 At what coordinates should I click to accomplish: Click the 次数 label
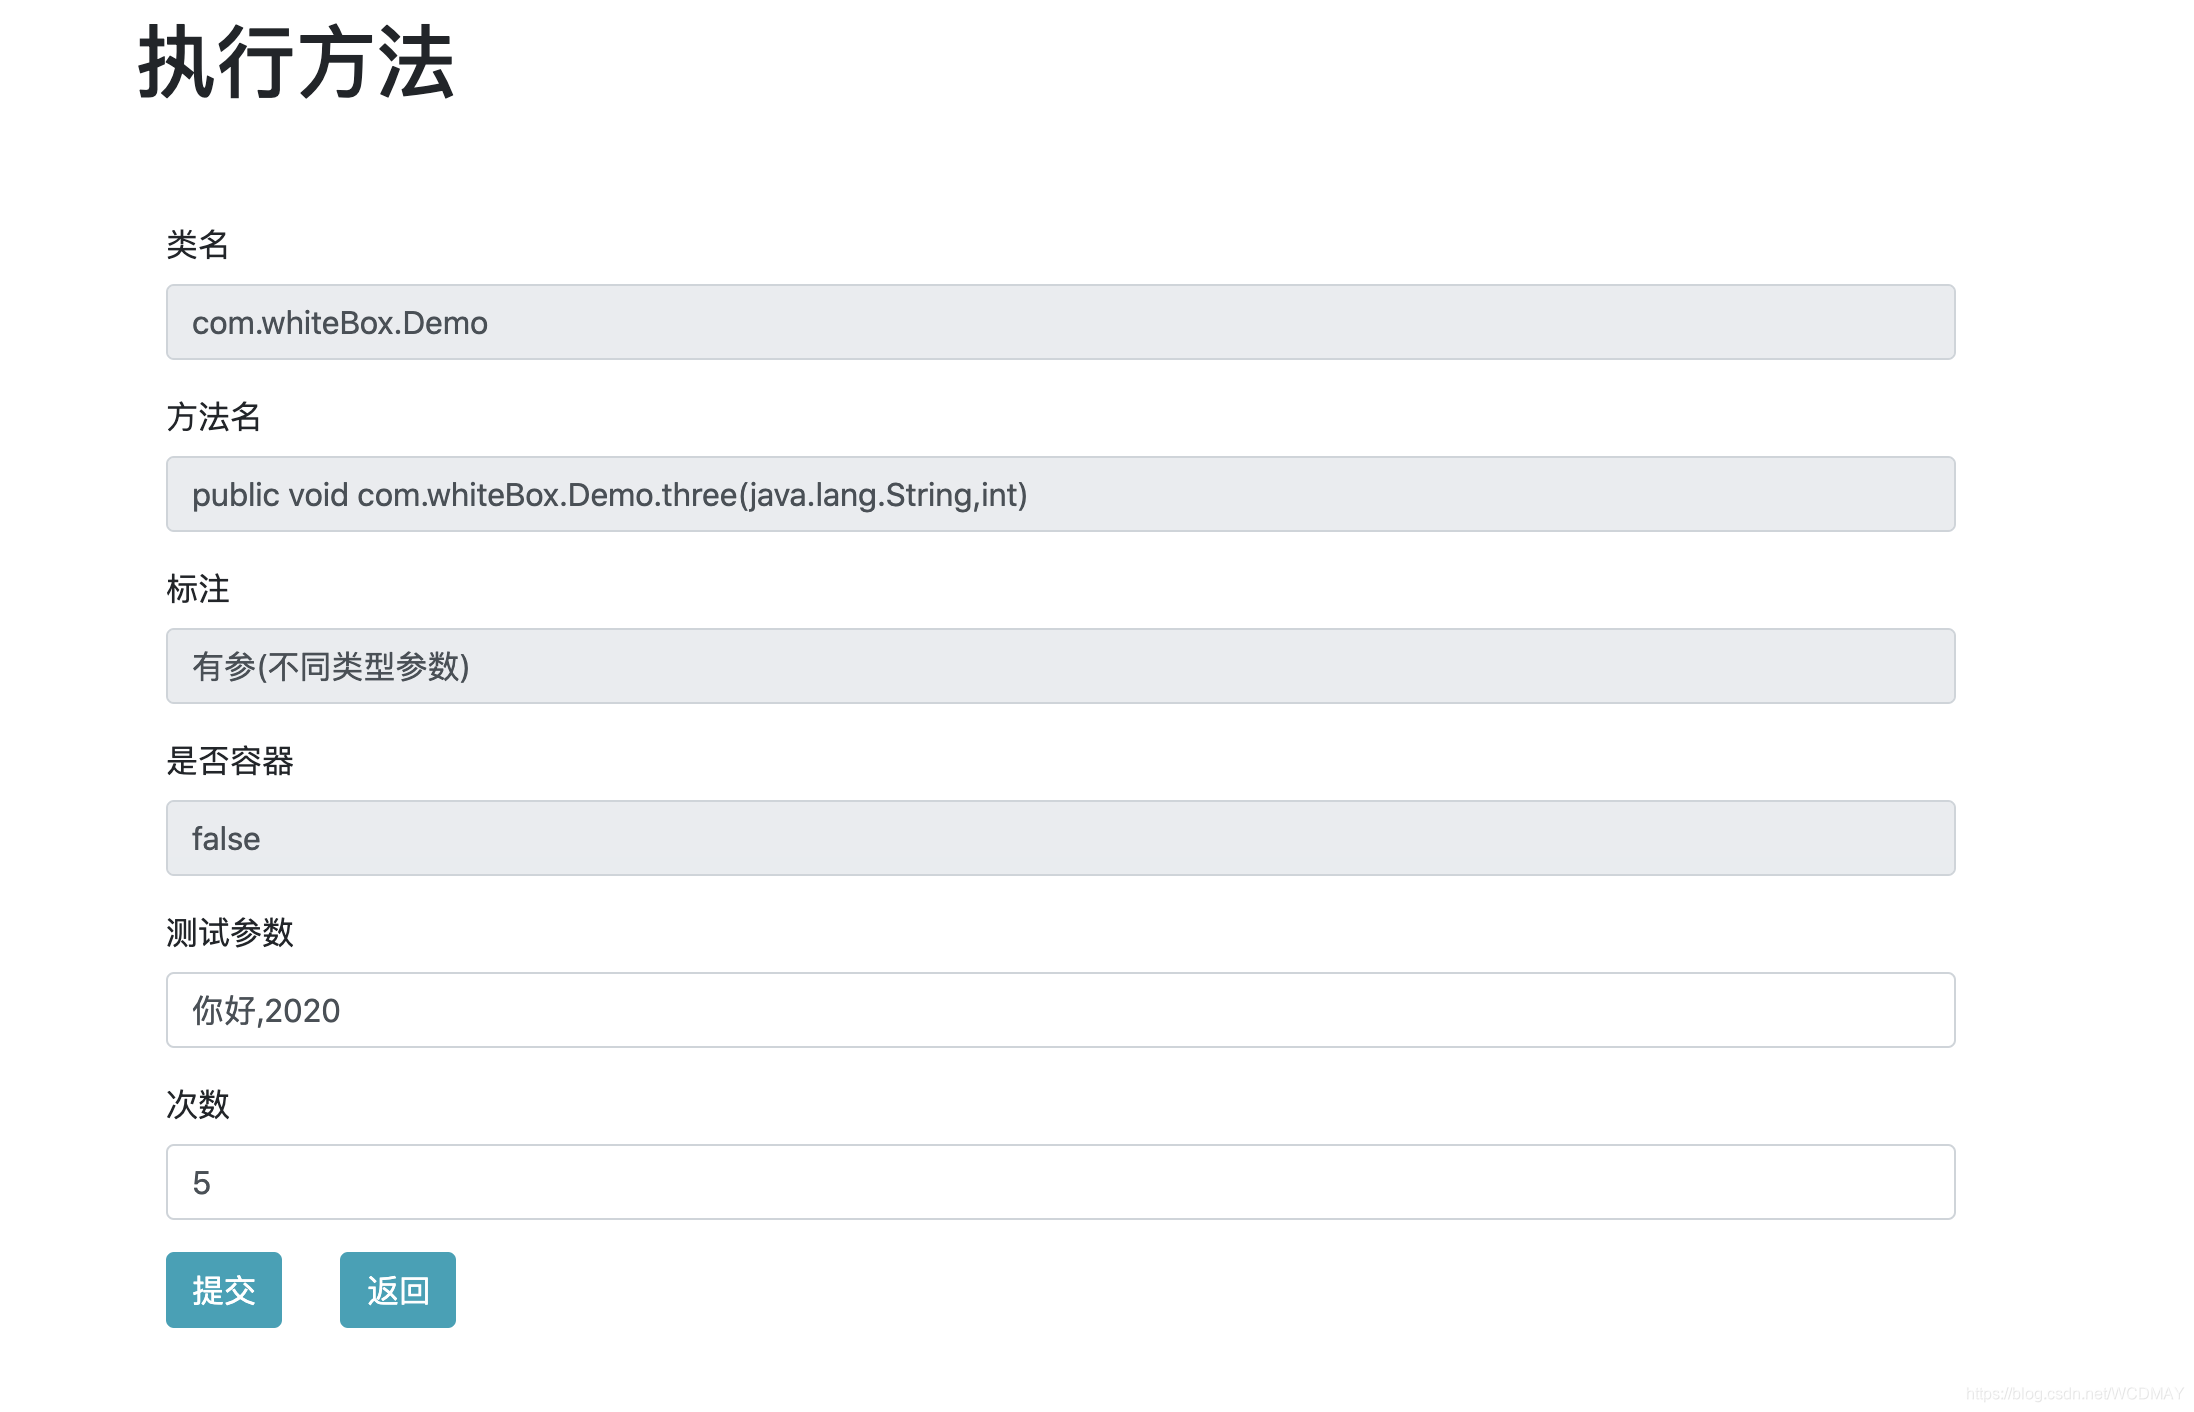click(197, 1104)
